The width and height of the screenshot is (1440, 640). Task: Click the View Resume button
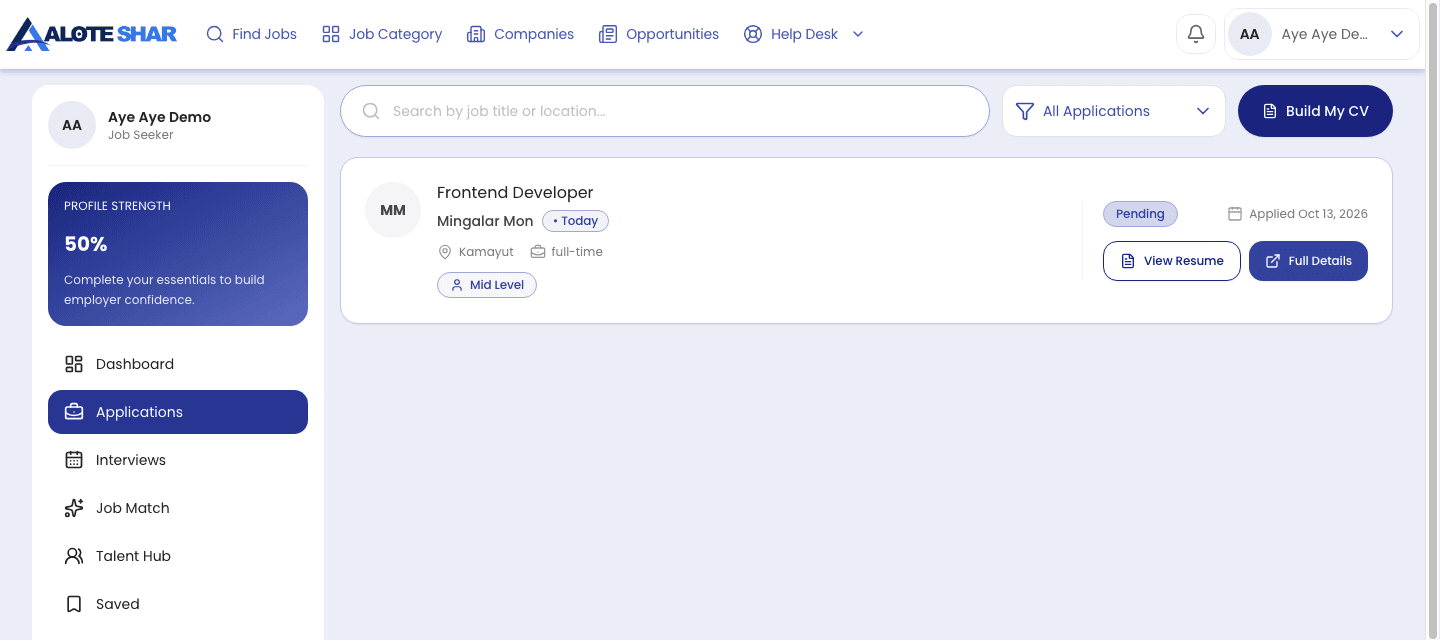1172,261
